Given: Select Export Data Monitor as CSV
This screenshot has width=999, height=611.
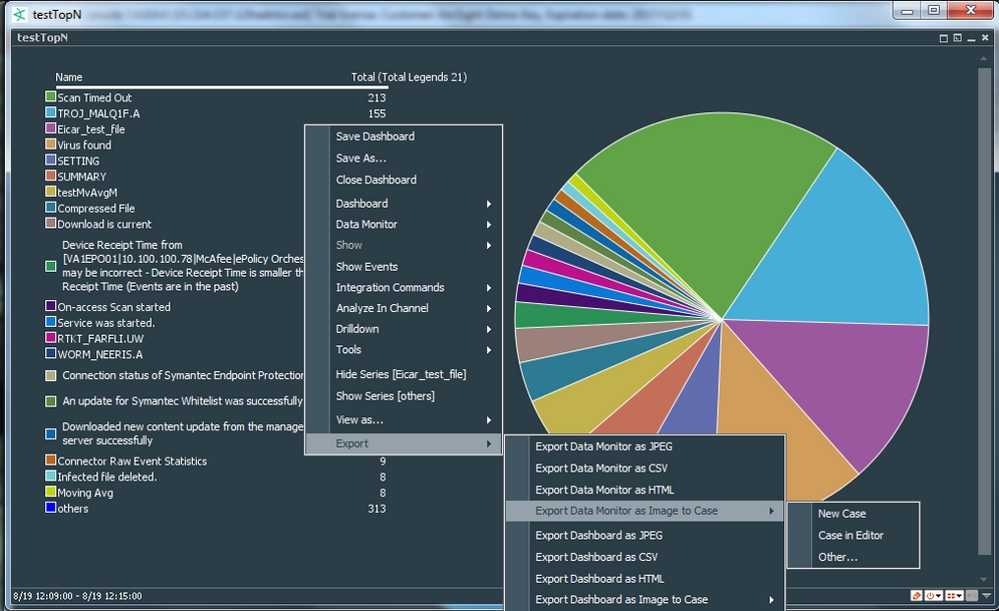Looking at the screenshot, I should point(645,468).
